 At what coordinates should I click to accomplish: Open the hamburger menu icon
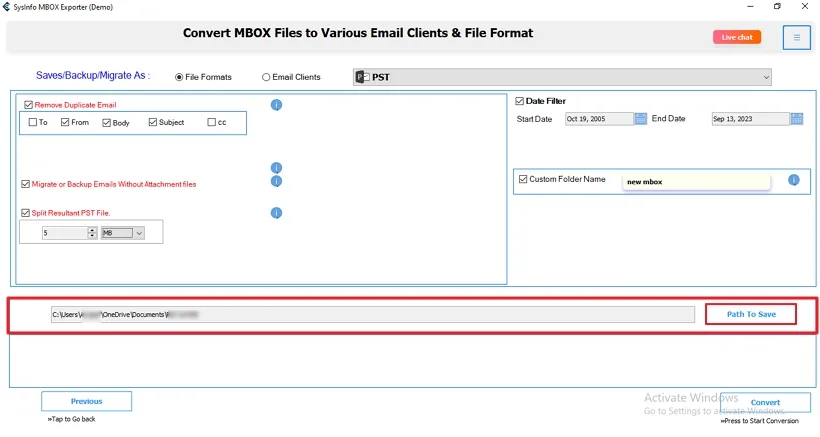(796, 38)
